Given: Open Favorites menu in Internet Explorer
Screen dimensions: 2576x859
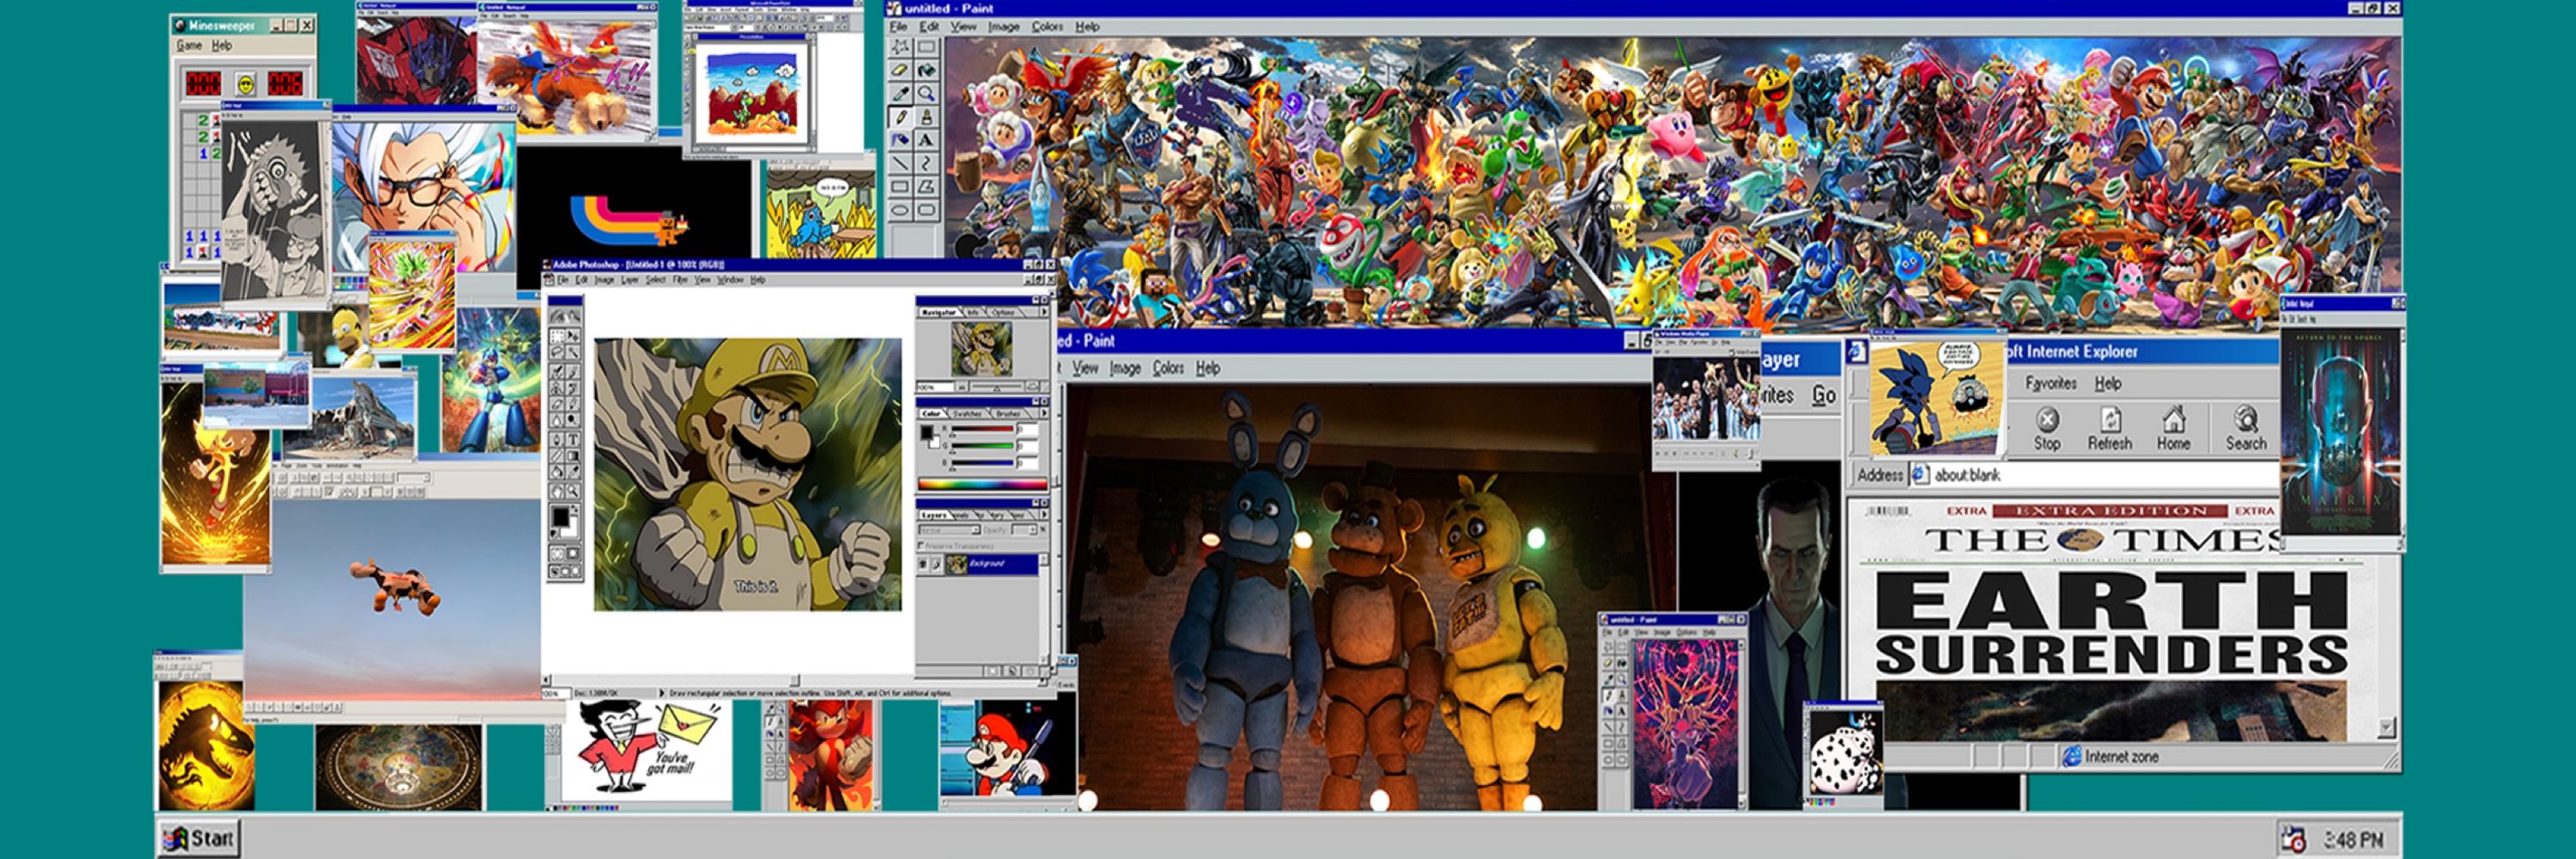Looking at the screenshot, I should [2051, 383].
